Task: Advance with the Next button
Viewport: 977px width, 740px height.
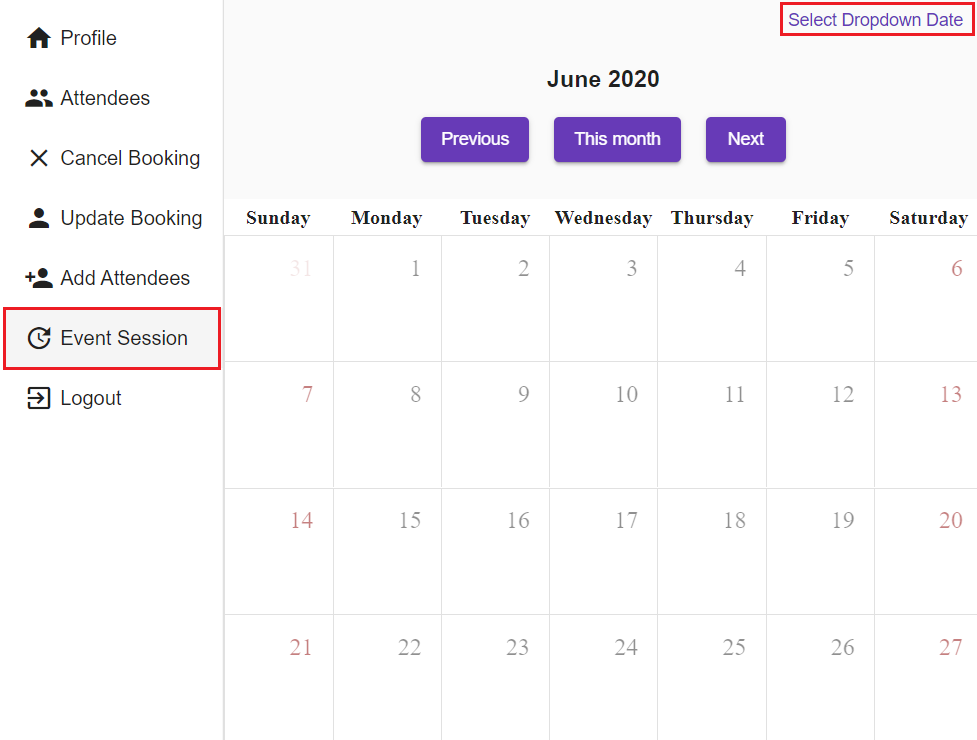Action: click(x=745, y=139)
